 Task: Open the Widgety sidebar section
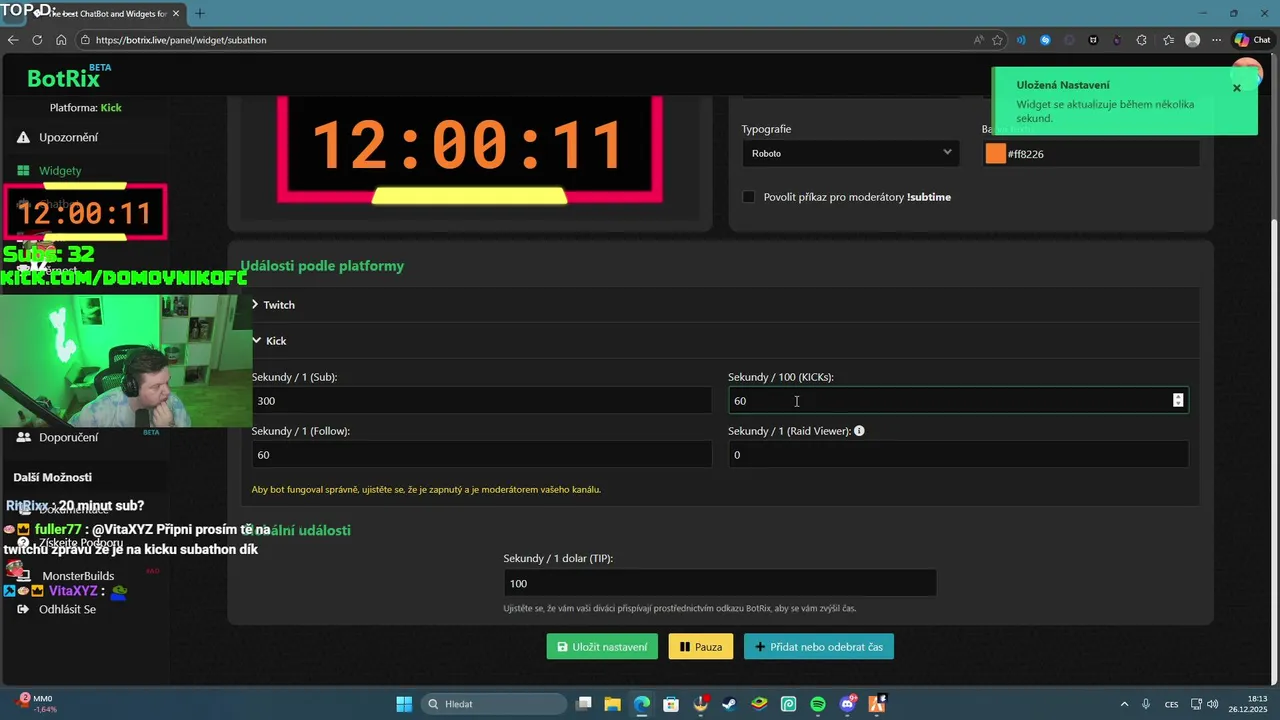(50, 171)
